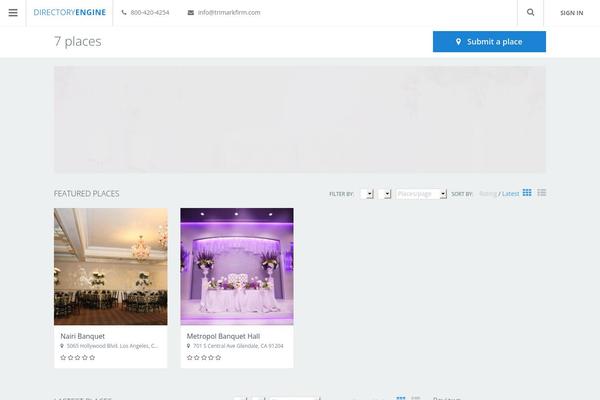This screenshot has width=600, height=400.
Task: Click Metropol address 701 S Central Ave
Action: (238, 346)
